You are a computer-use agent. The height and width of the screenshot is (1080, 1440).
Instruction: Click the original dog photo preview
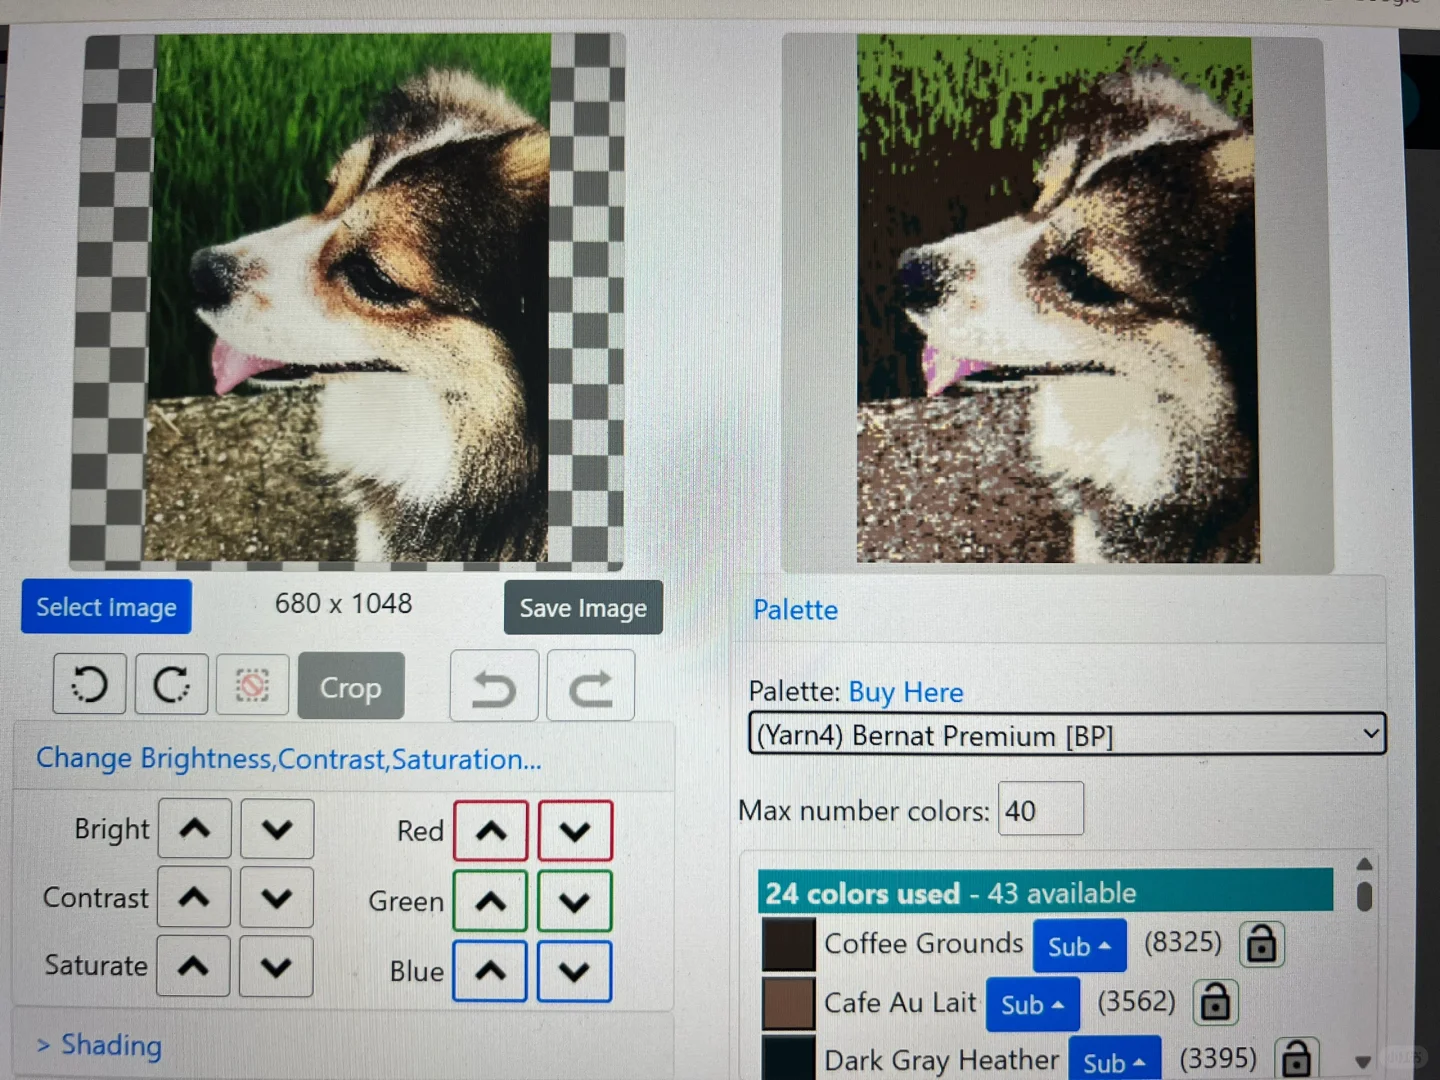(349, 298)
